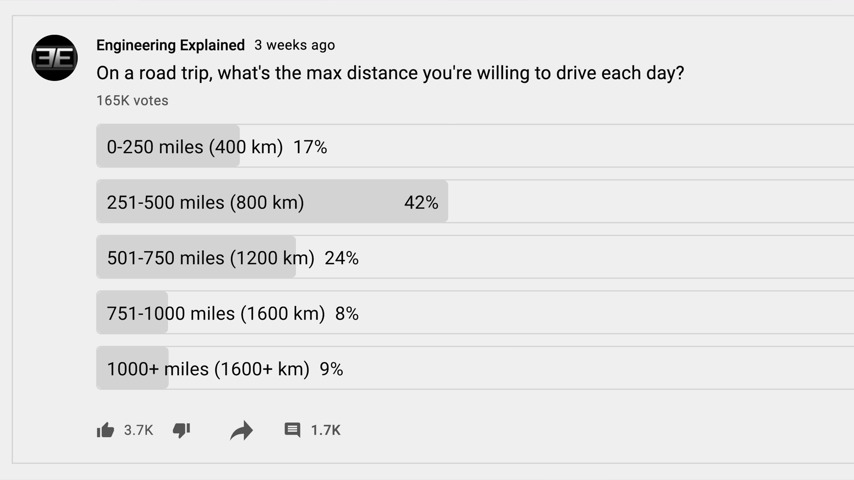This screenshot has height=480, width=854.
Task: Click the share arrow icon
Action: click(x=241, y=430)
